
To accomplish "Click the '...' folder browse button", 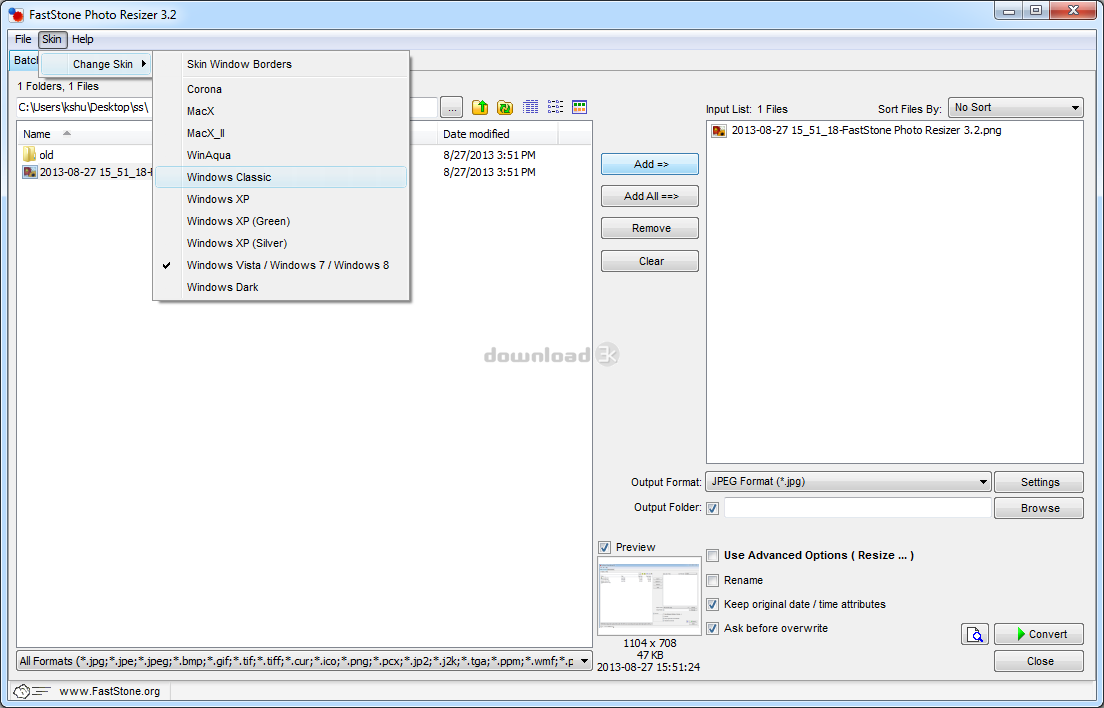I will coord(451,108).
